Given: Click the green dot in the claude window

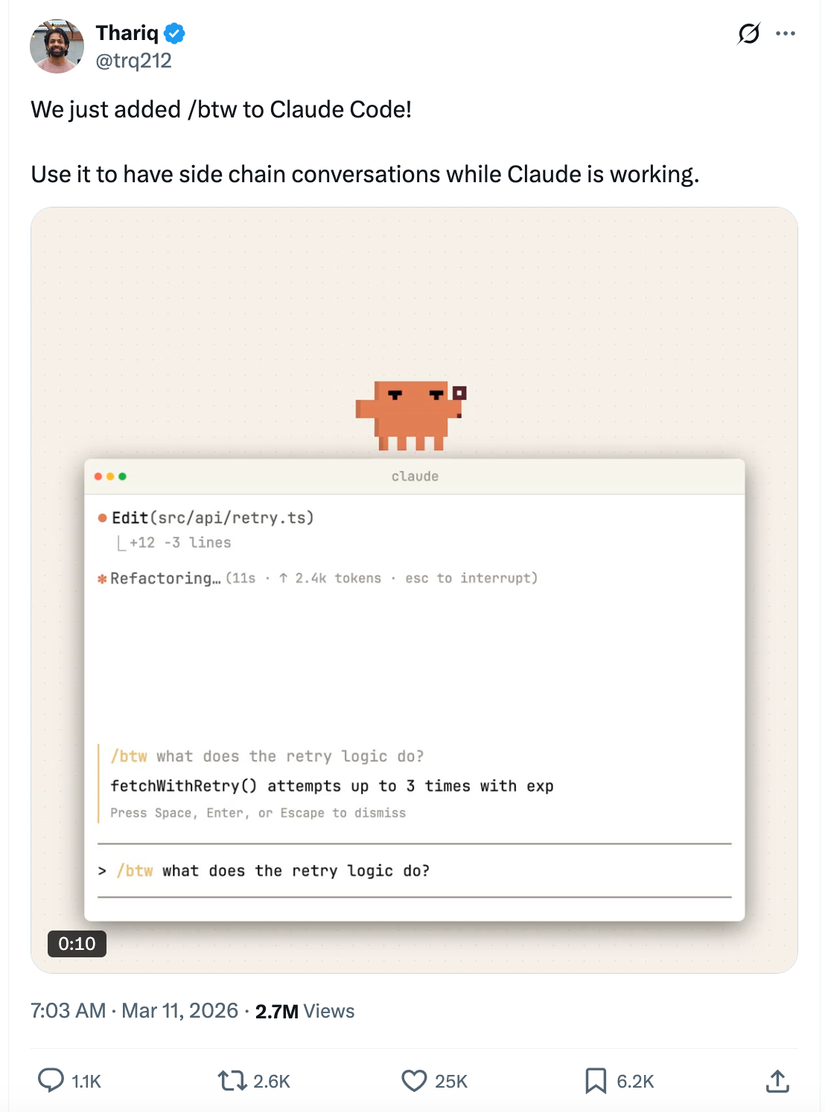Looking at the screenshot, I should tap(122, 477).
